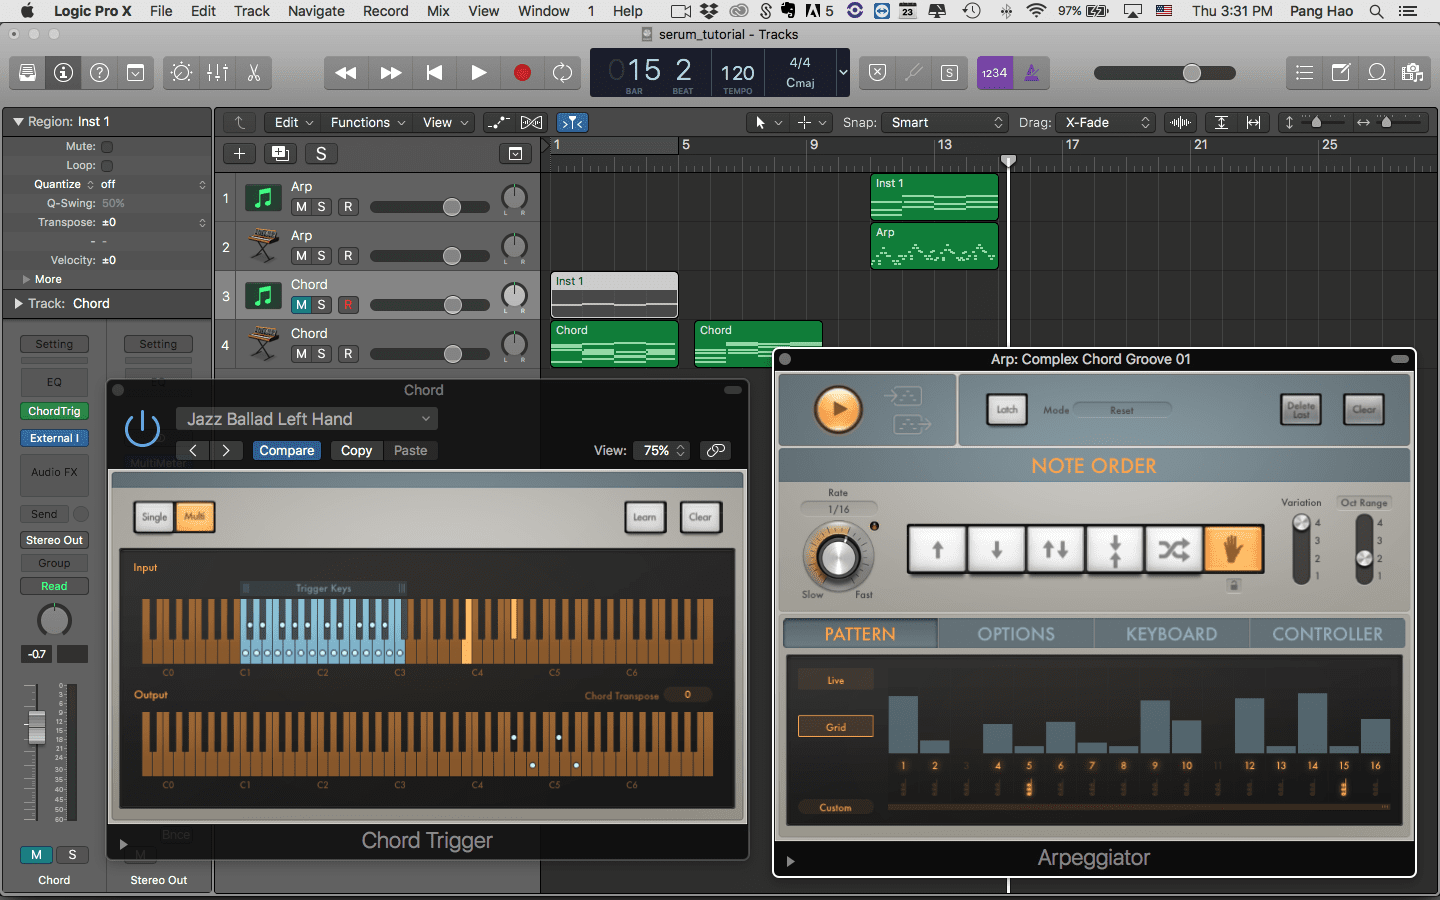The width and height of the screenshot is (1440, 900).
Task: Open the Note Pads icon
Action: (x=1341, y=73)
